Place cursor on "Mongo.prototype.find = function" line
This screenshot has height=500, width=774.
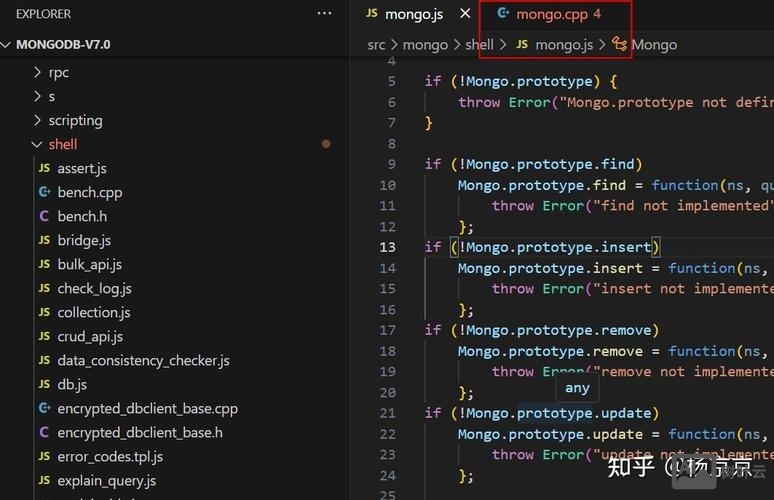pos(616,186)
